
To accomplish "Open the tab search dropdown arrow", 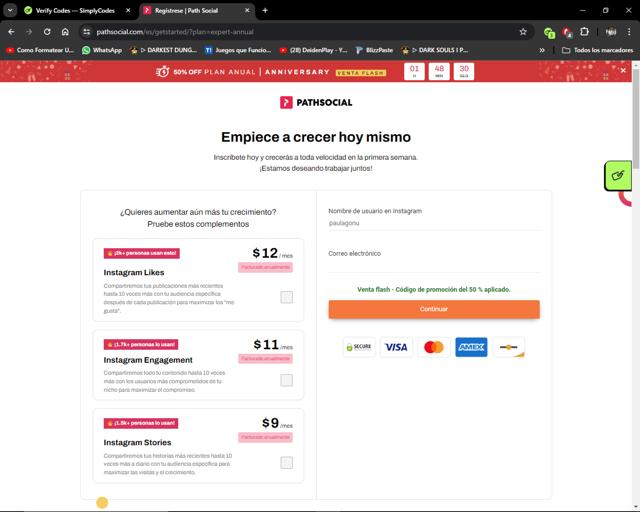I will coord(10,11).
